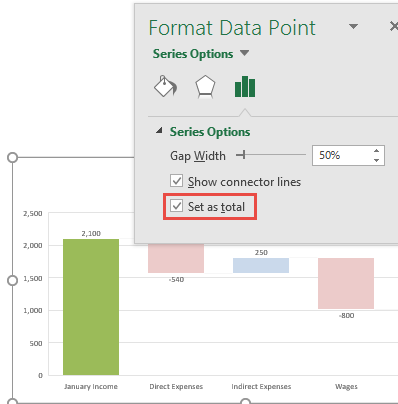Select the pink Direct Expenses bar
Image resolution: width=398 pixels, height=404 pixels.
(176, 258)
